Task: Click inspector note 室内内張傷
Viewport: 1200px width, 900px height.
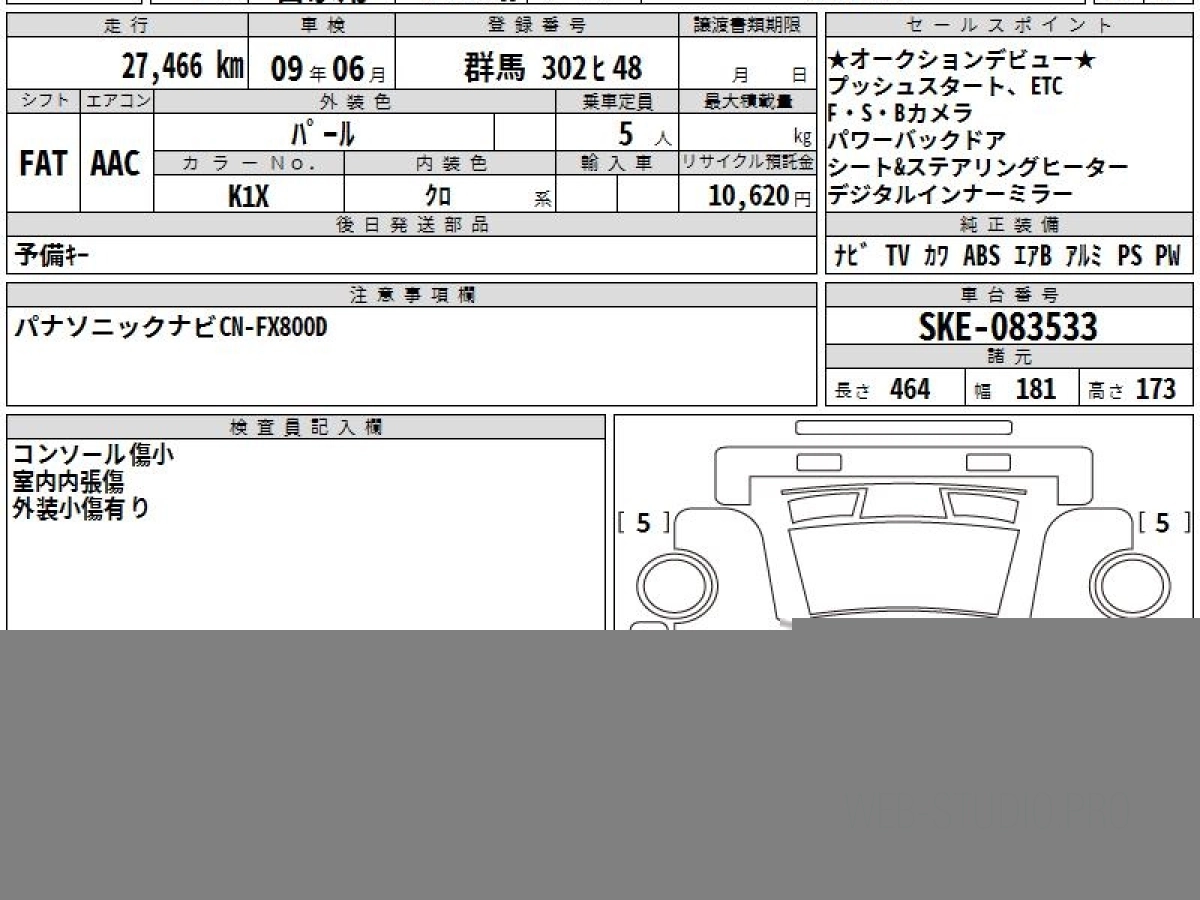Action: click(68, 482)
